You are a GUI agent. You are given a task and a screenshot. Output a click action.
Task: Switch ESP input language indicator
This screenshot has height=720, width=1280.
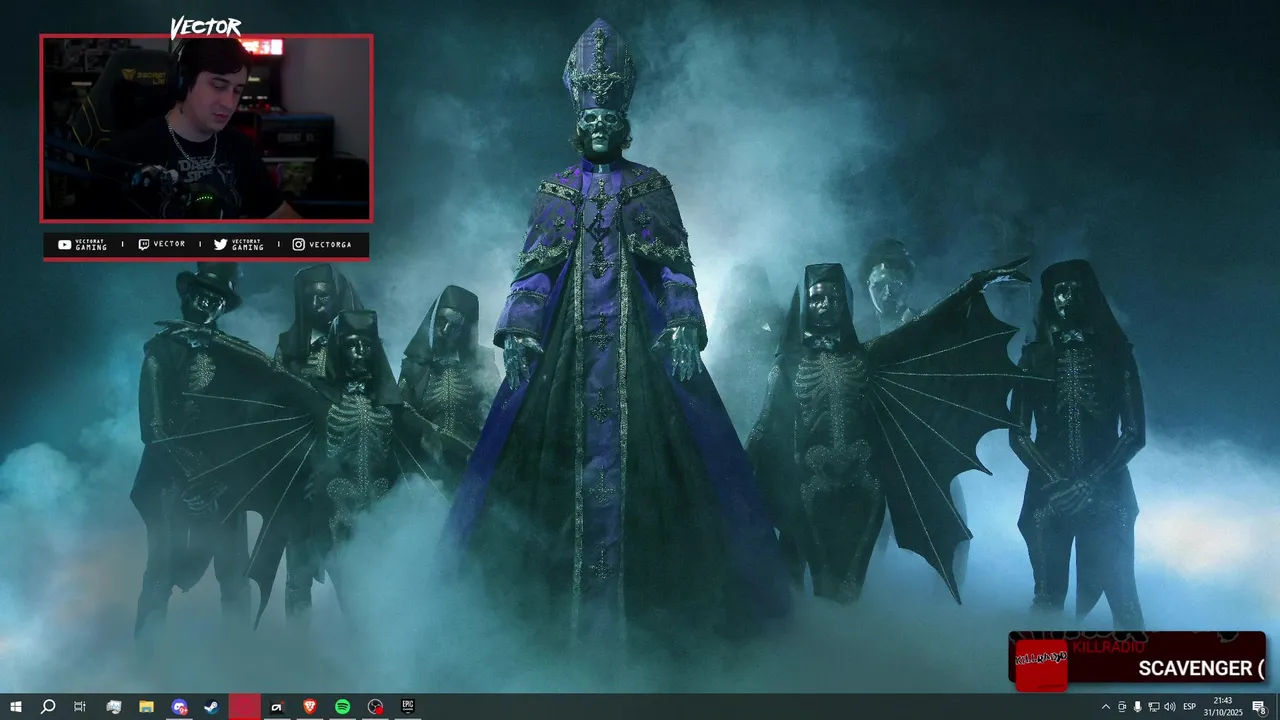point(1189,707)
